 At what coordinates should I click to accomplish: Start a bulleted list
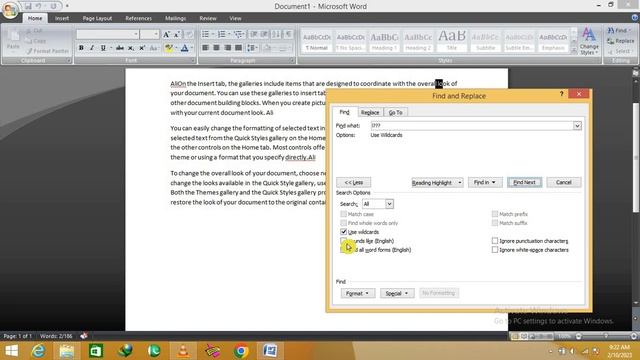click(x=206, y=34)
